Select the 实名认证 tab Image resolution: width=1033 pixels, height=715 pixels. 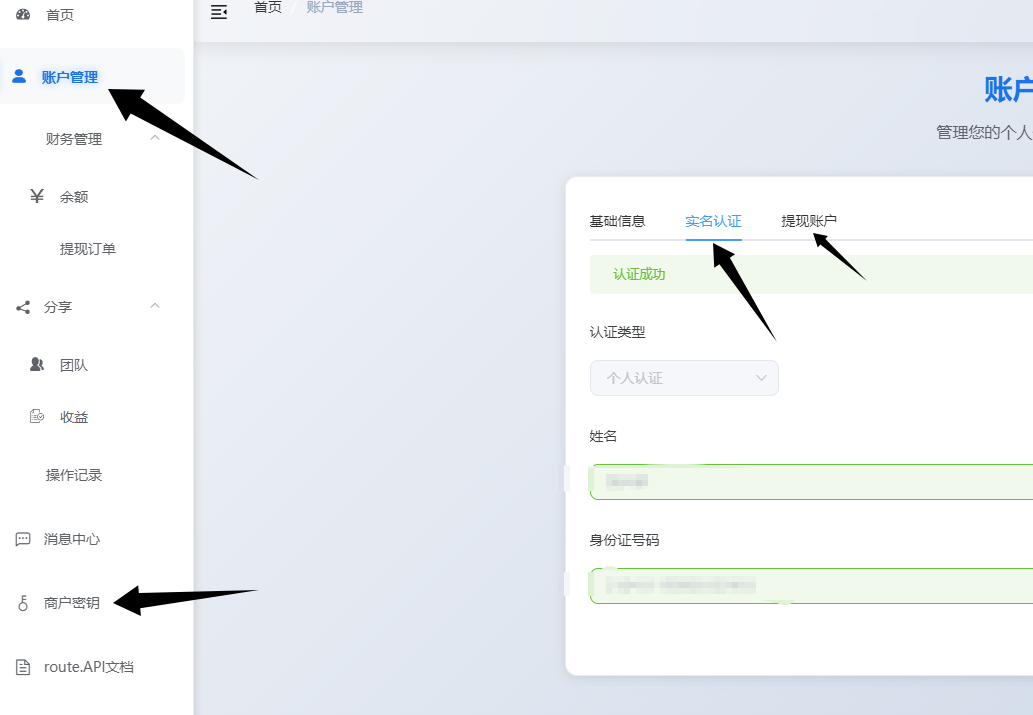click(x=713, y=221)
